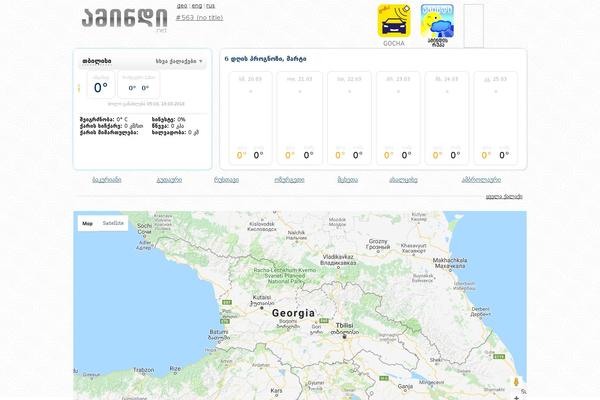Click the 'Ganja' label on the map
Viewport: 600px width, 400px height.
pyautogui.click(x=405, y=387)
